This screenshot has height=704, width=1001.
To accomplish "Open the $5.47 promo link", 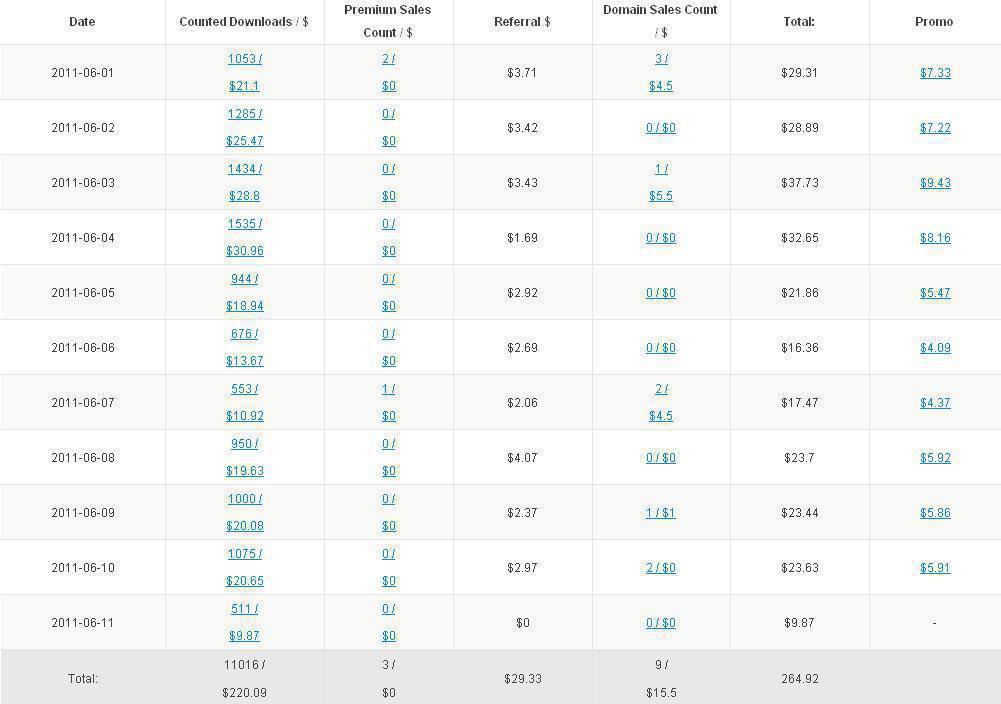I will [935, 293].
